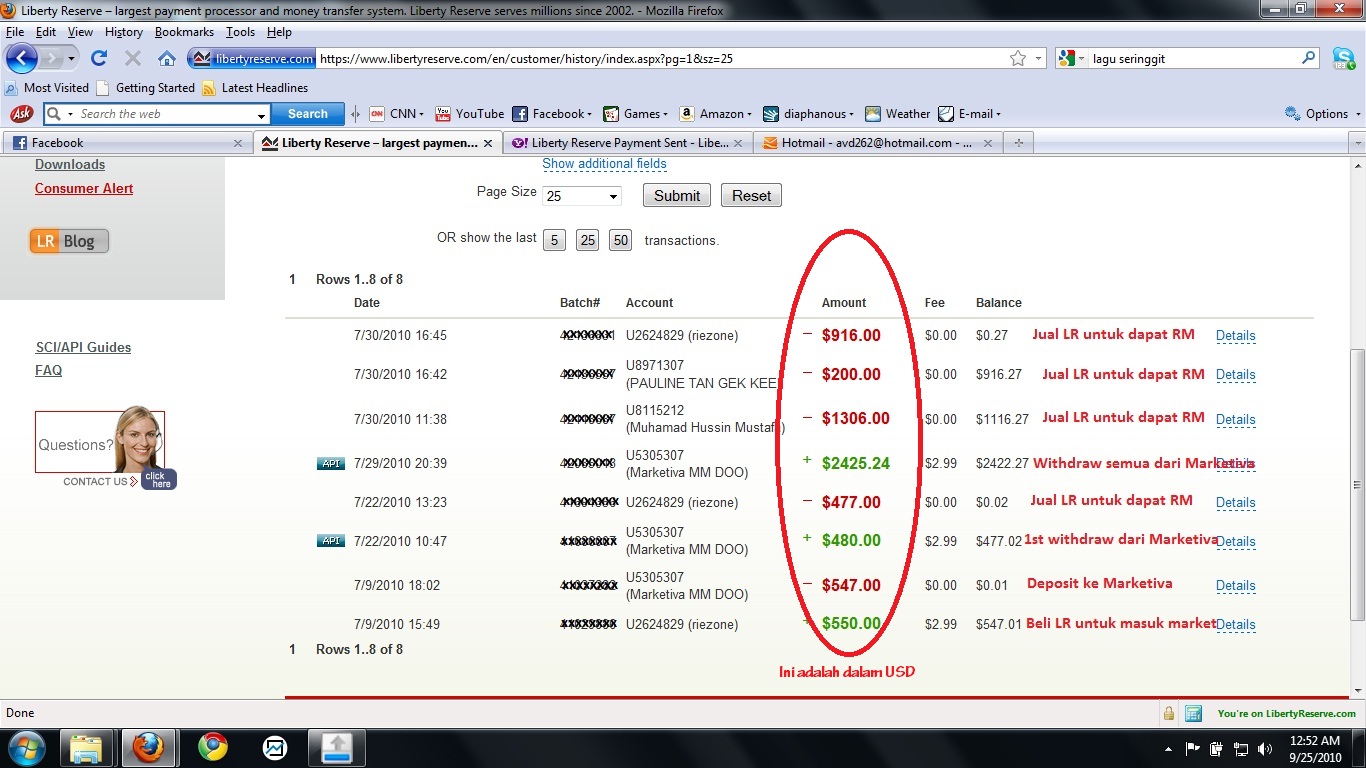The height and width of the screenshot is (768, 1366).
Task: Click the LR Blog badge
Action: point(69,241)
